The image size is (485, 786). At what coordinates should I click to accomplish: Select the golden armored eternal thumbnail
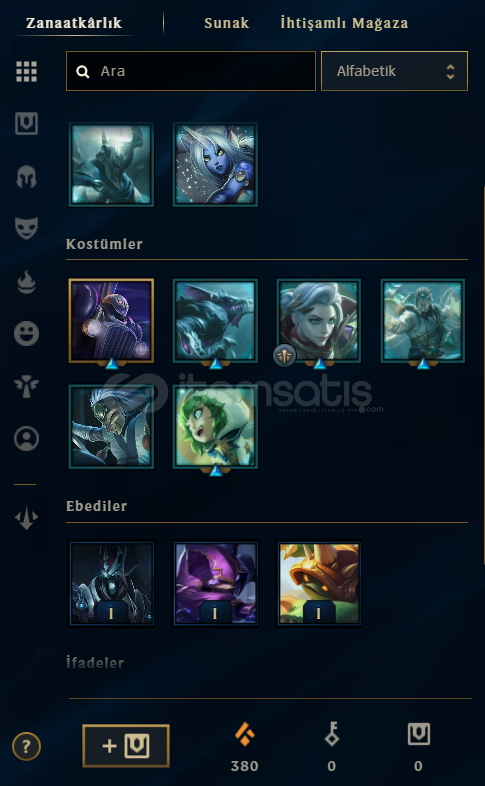coord(319,583)
